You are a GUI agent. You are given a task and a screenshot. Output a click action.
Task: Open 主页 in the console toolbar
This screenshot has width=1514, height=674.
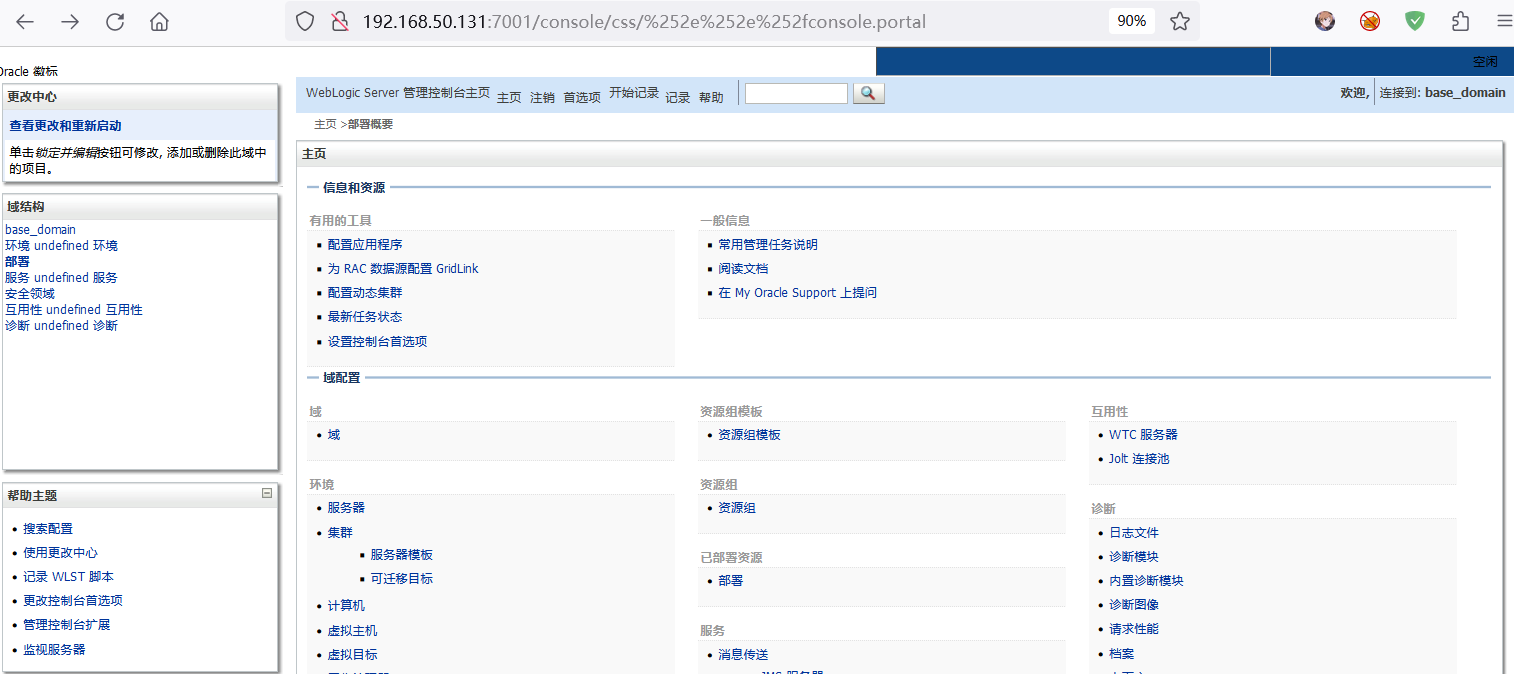coord(509,97)
